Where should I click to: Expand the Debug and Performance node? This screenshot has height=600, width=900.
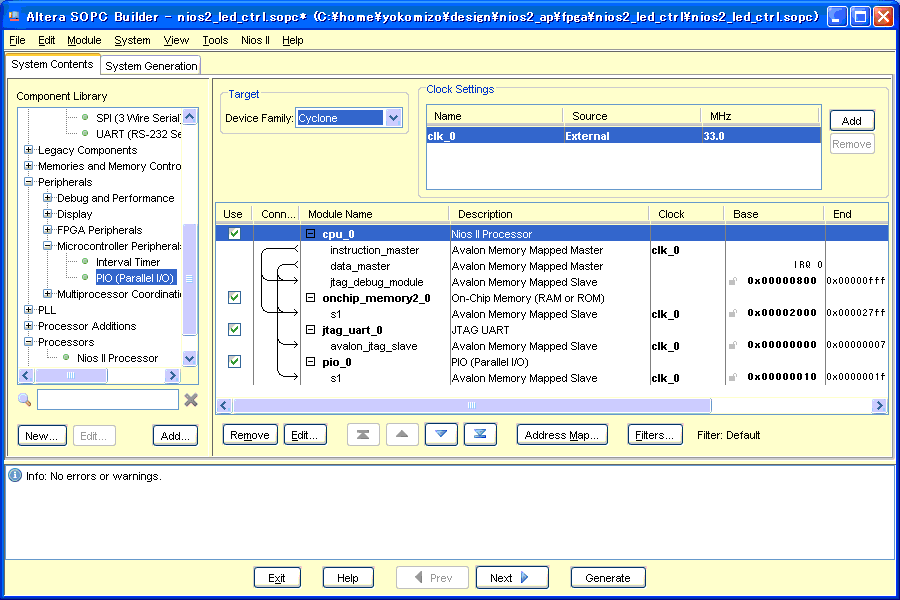point(48,198)
